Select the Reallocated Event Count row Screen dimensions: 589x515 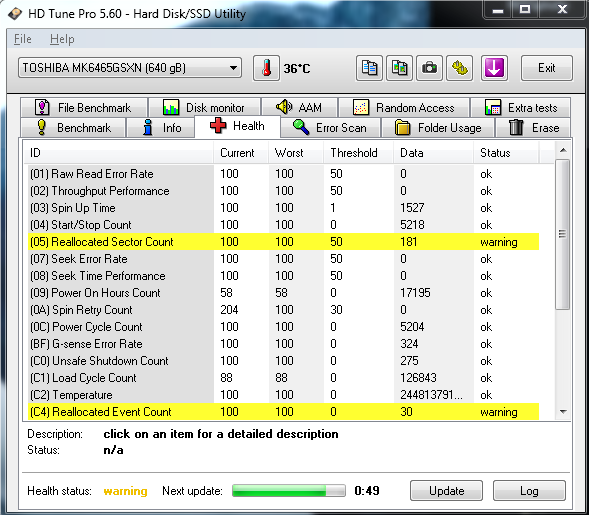pyautogui.click(x=284, y=412)
